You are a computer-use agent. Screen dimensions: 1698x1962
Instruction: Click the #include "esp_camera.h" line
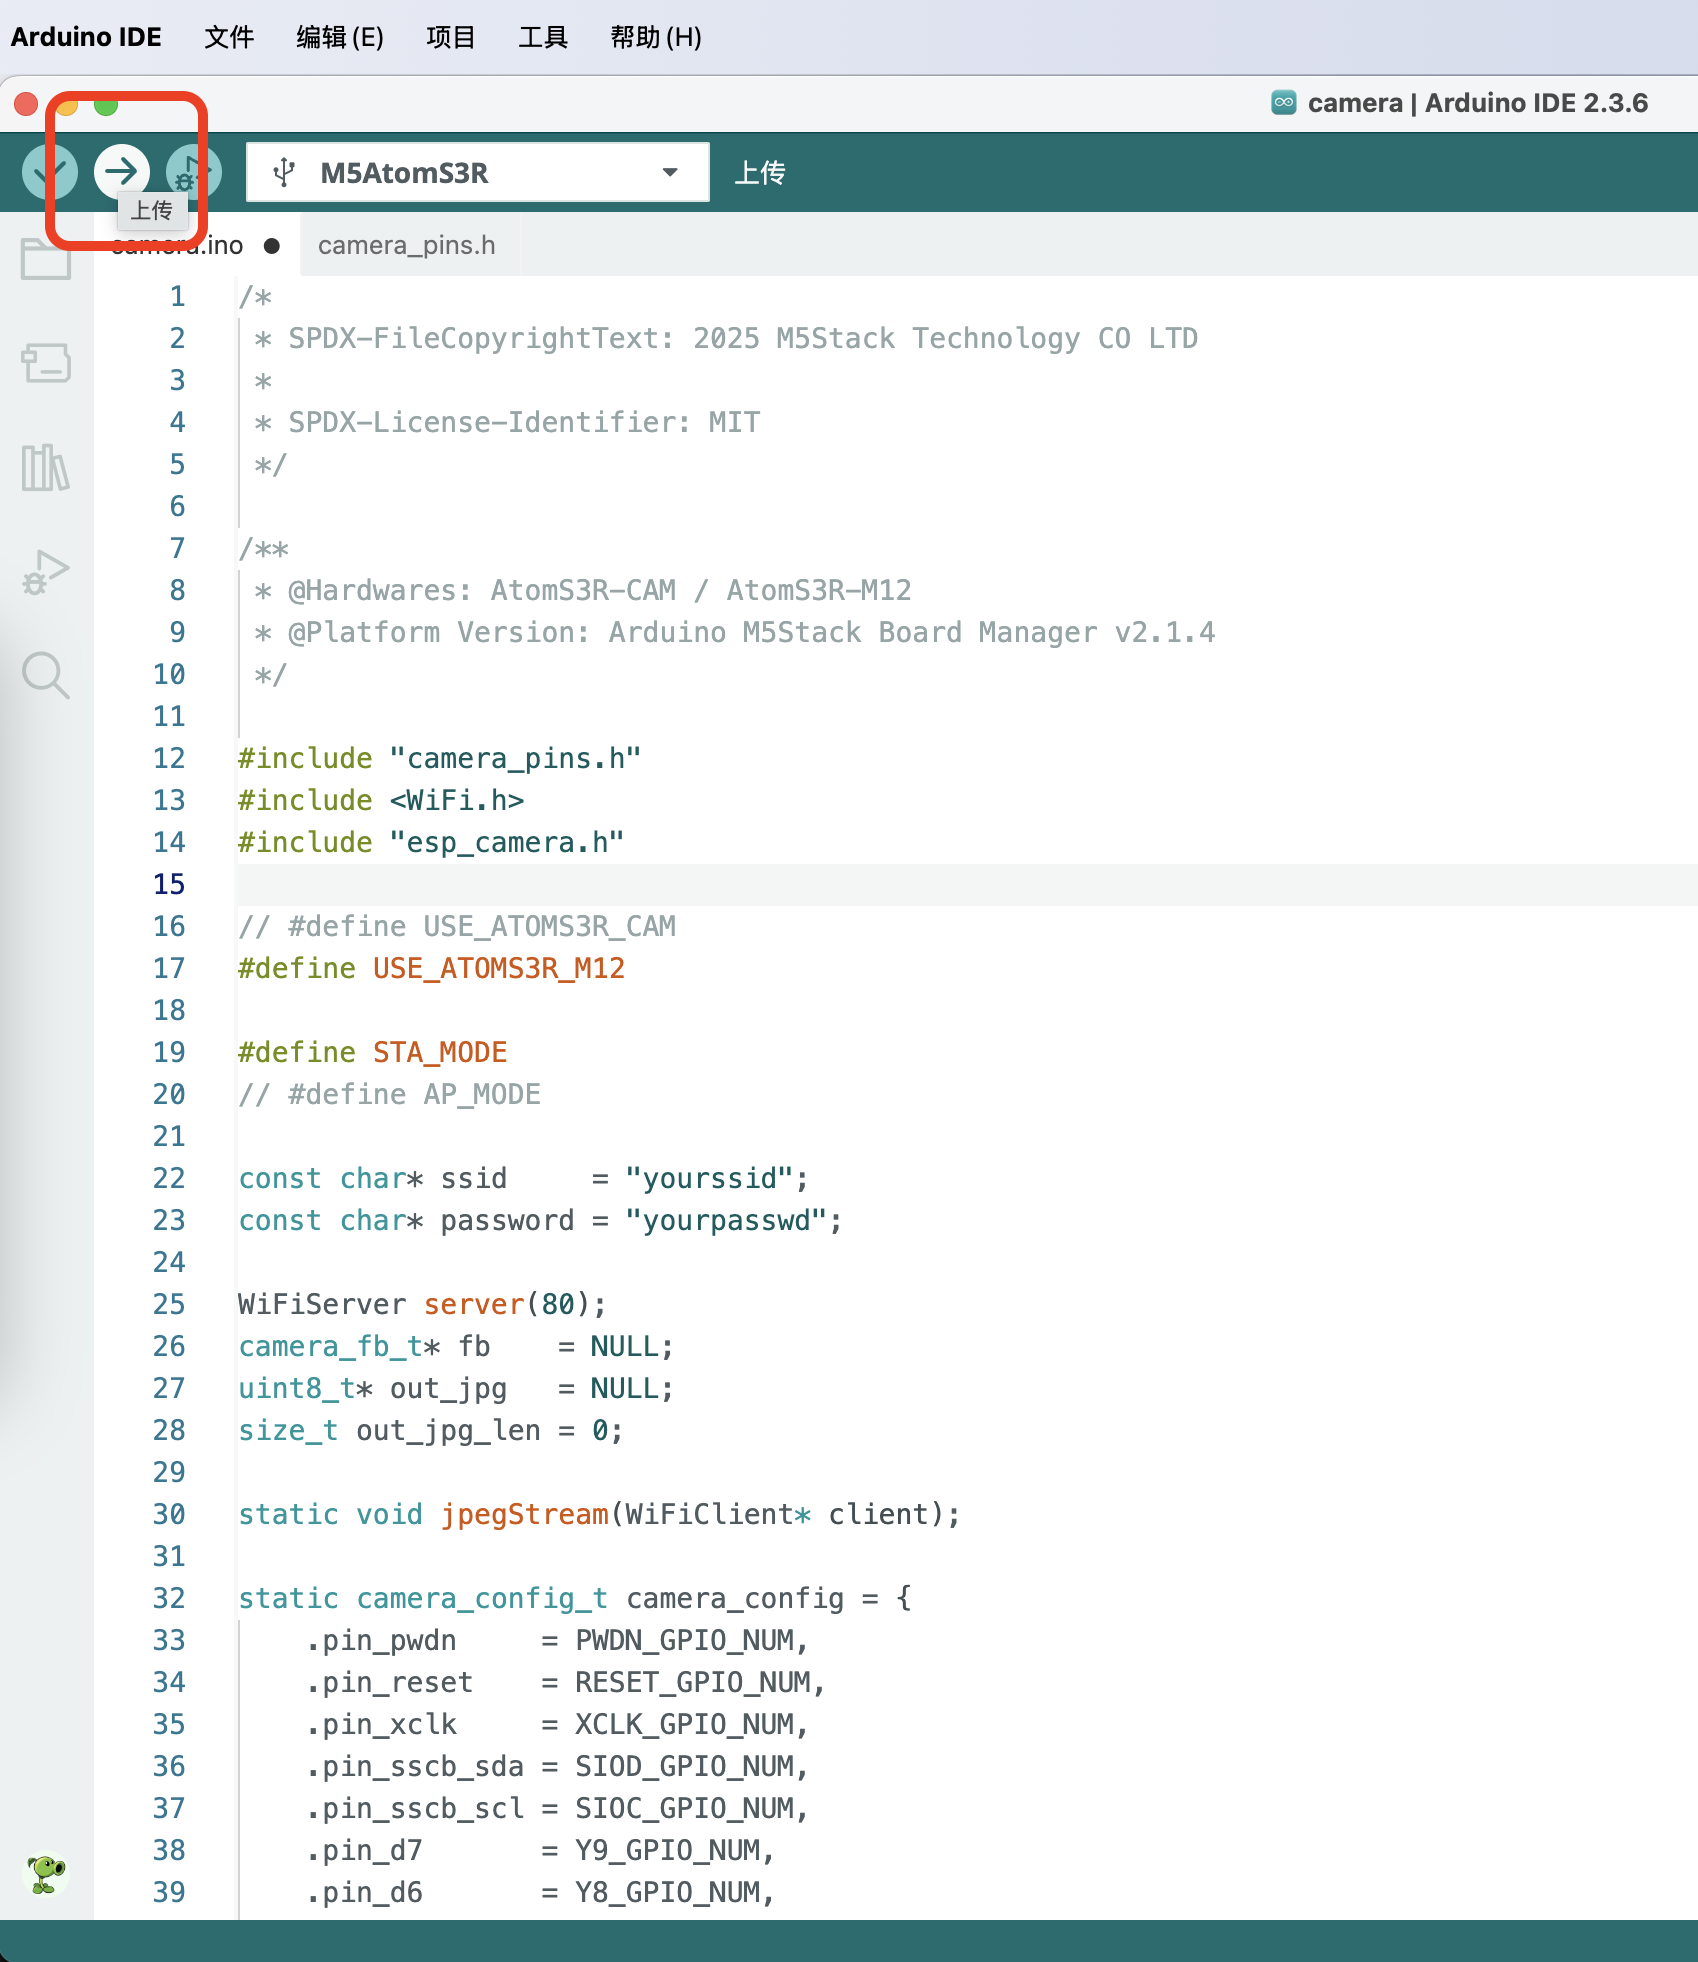431,842
